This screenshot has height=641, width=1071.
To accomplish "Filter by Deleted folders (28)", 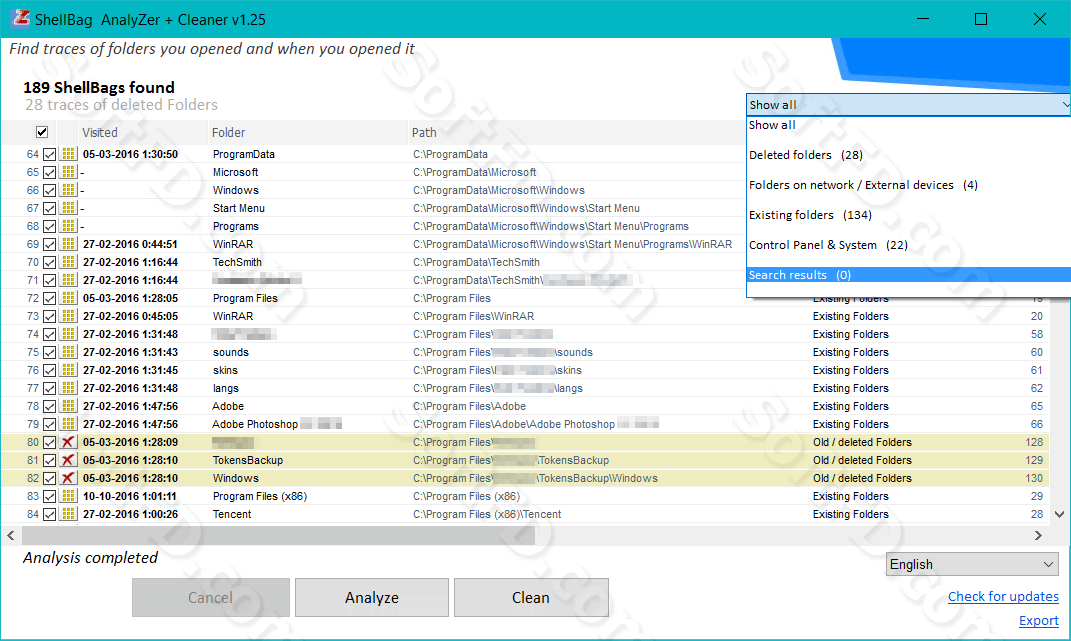I will (x=805, y=155).
